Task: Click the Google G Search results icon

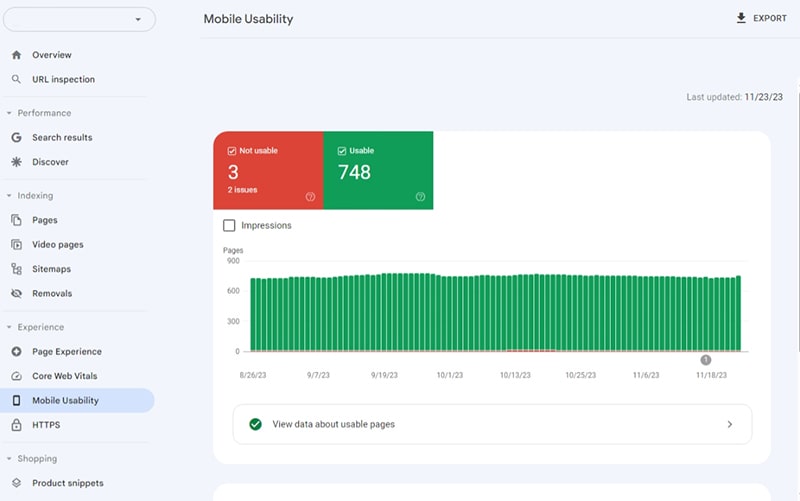Action: 16,137
